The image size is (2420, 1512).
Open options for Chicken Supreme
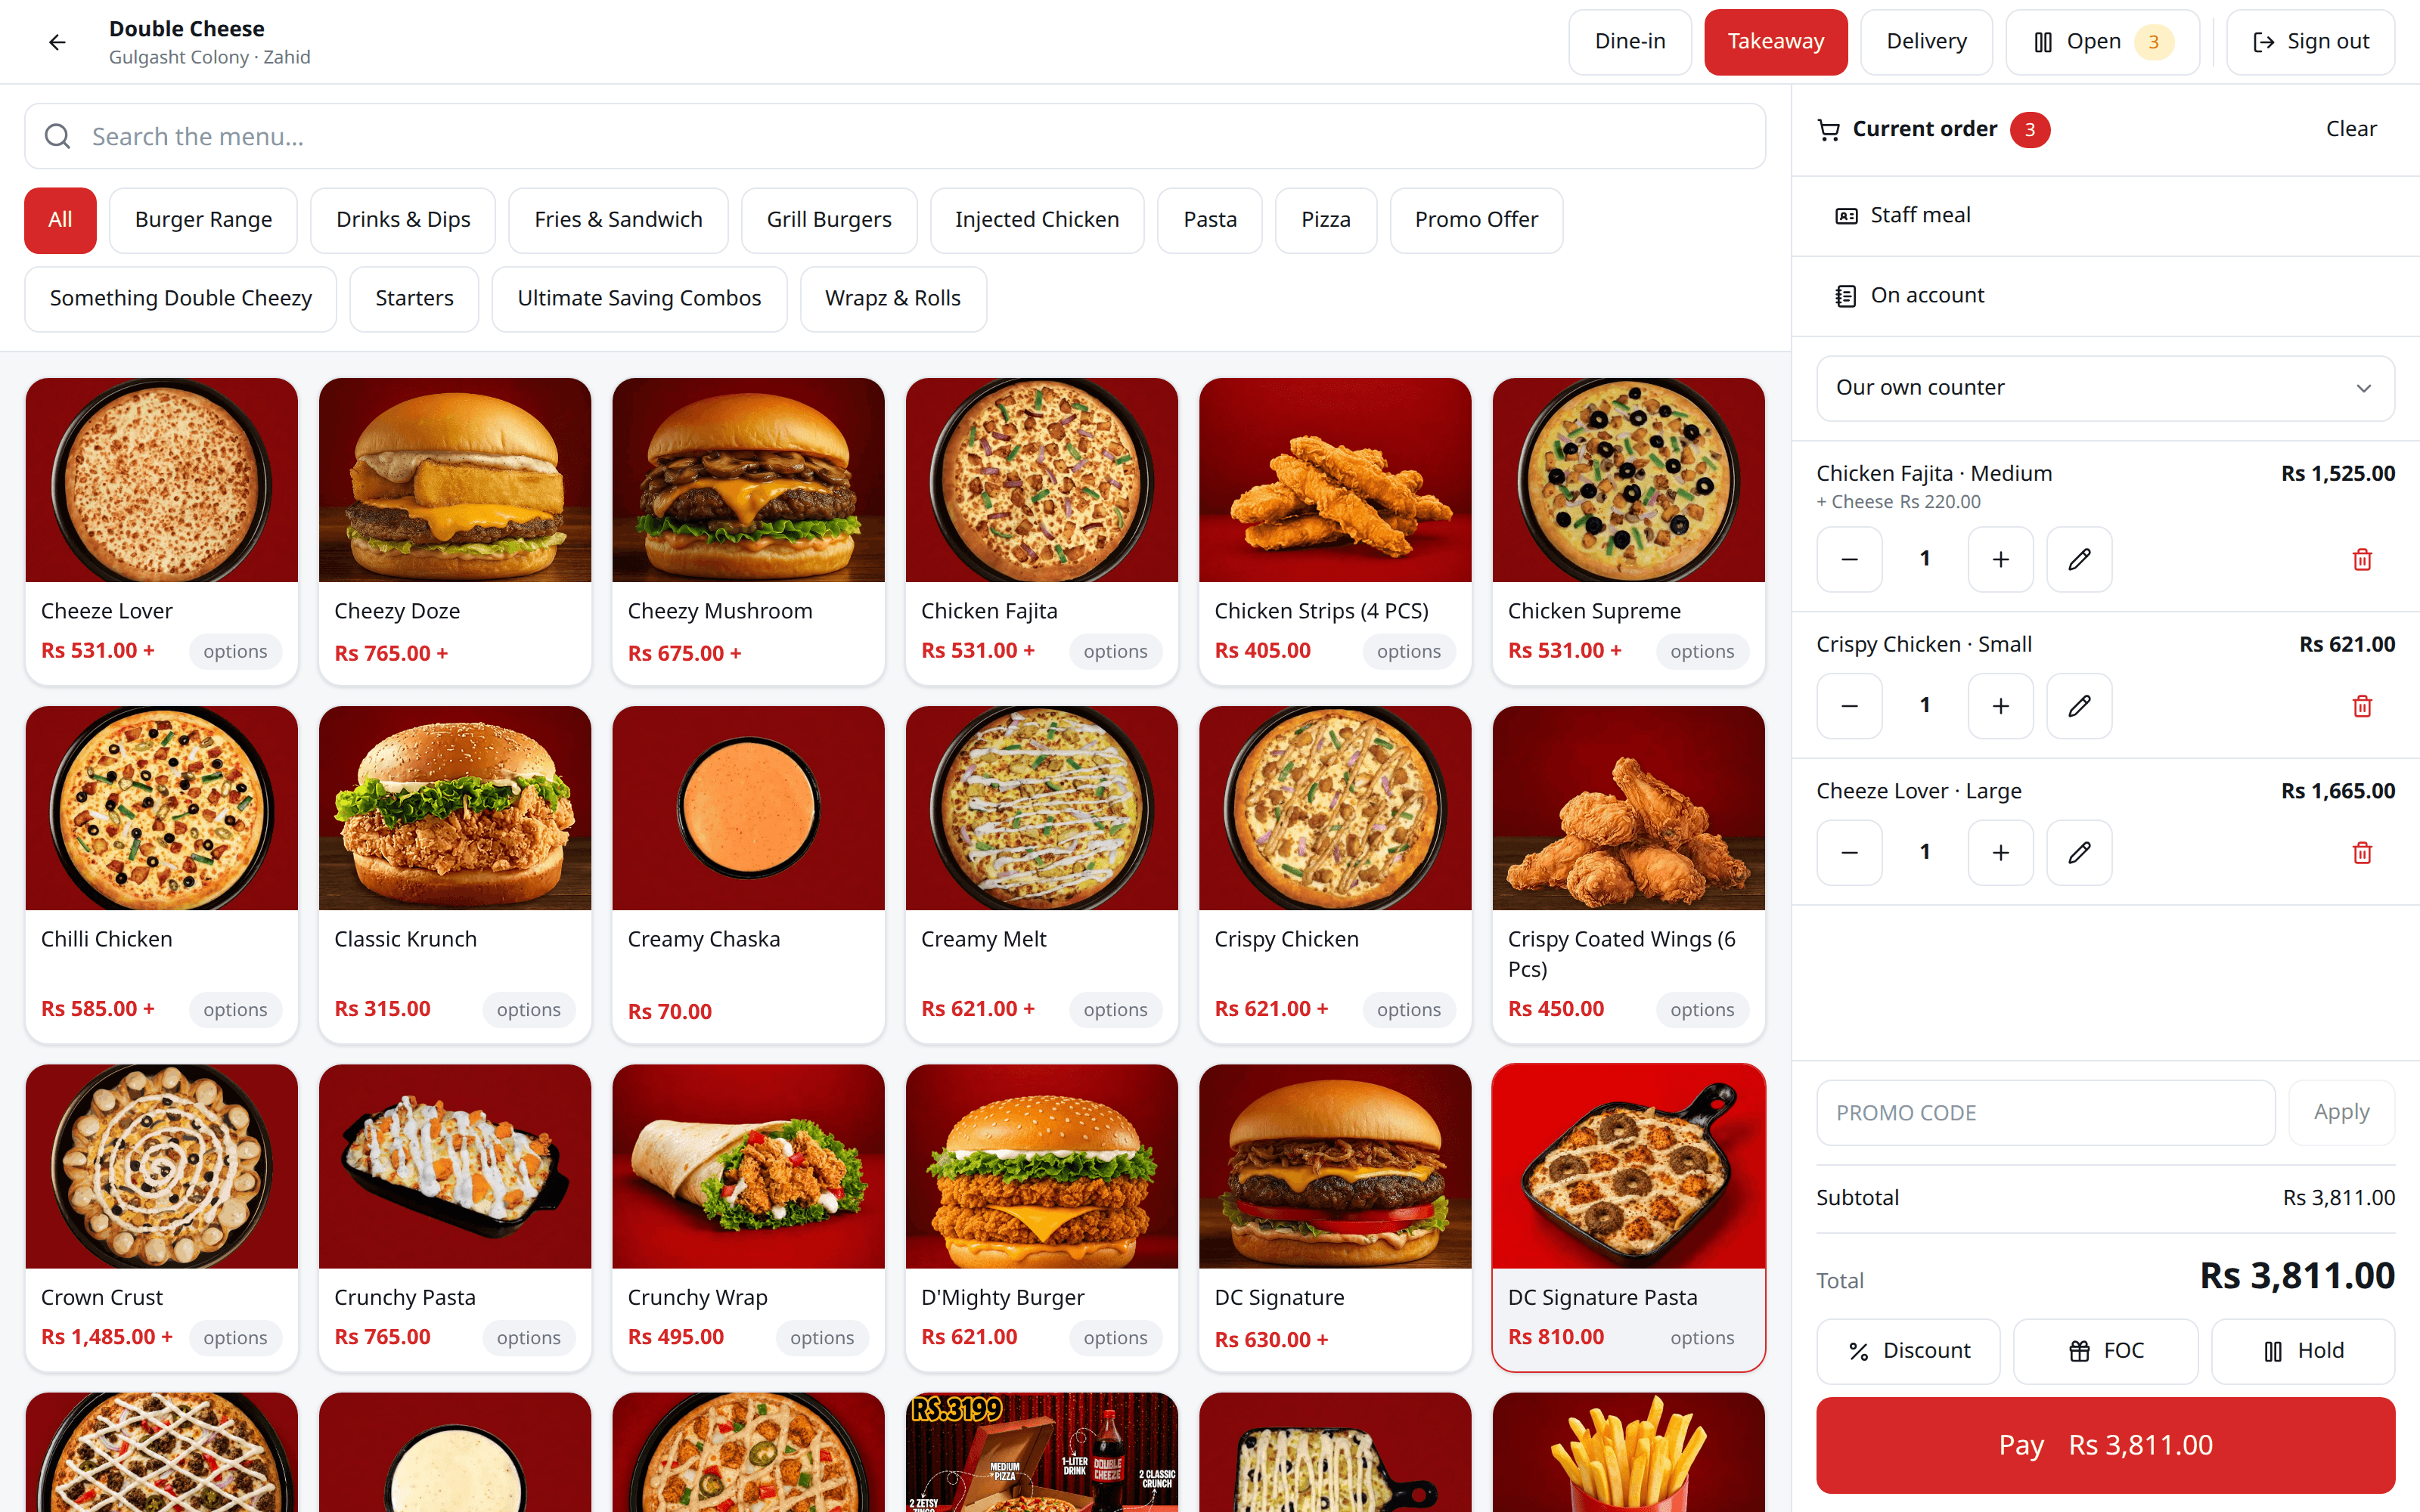coord(1702,651)
